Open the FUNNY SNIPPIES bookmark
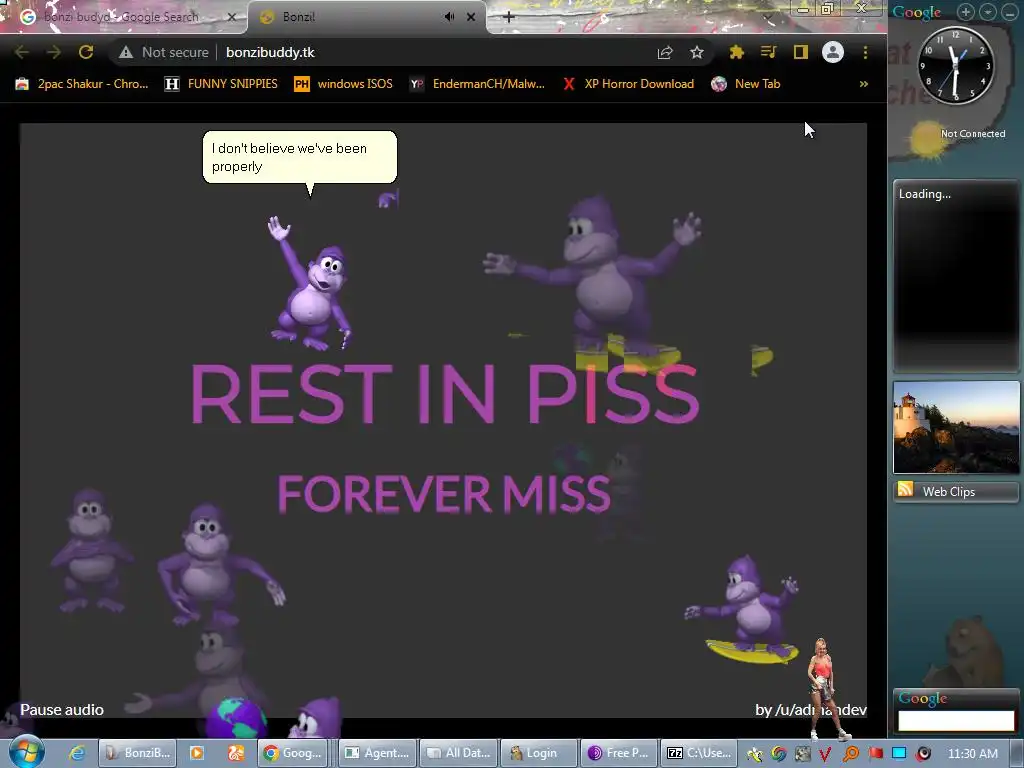The image size is (1024, 768). tap(221, 84)
